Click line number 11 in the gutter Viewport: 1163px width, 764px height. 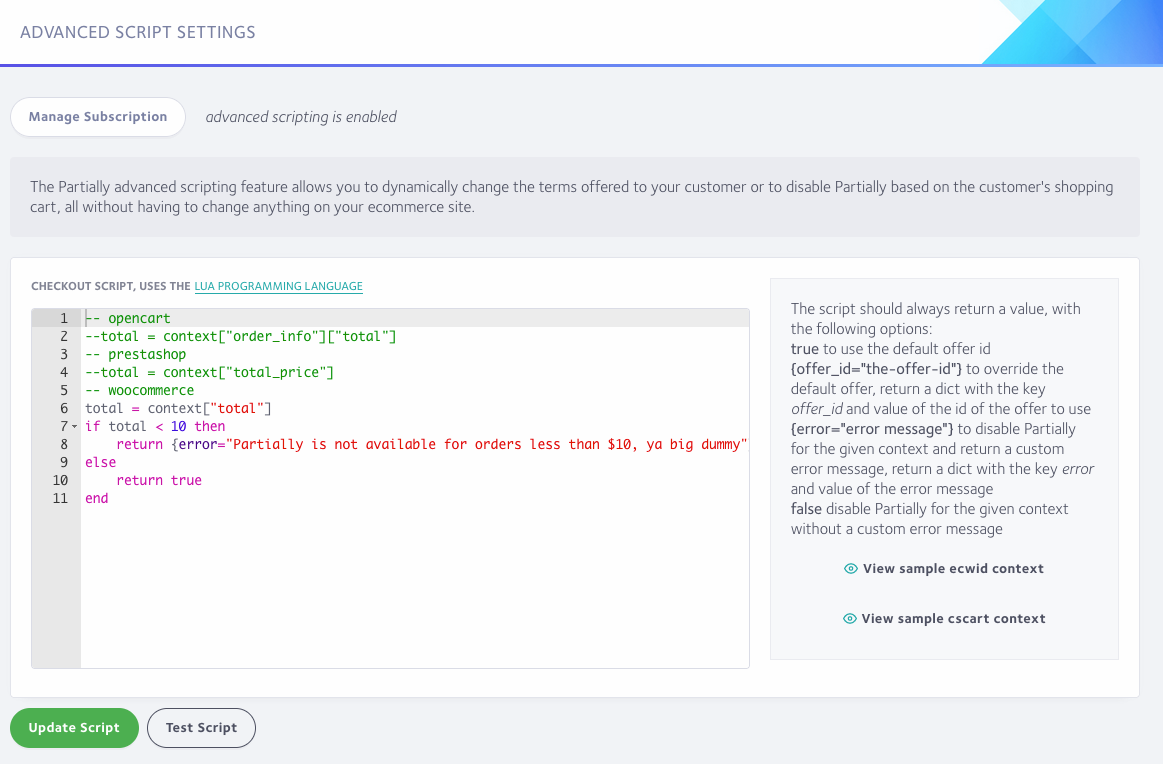point(60,498)
